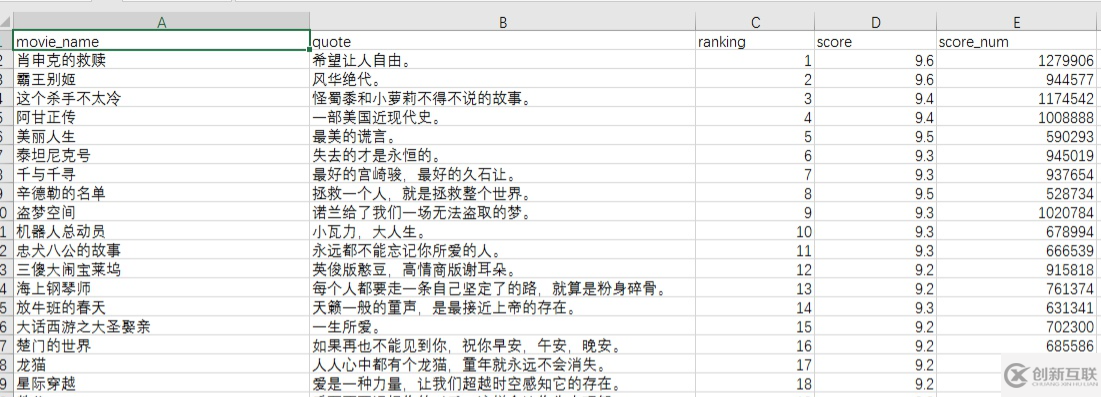The height and width of the screenshot is (397, 1101).
Task: Select the cell 霸王别姬
Action: pyautogui.click(x=161, y=80)
